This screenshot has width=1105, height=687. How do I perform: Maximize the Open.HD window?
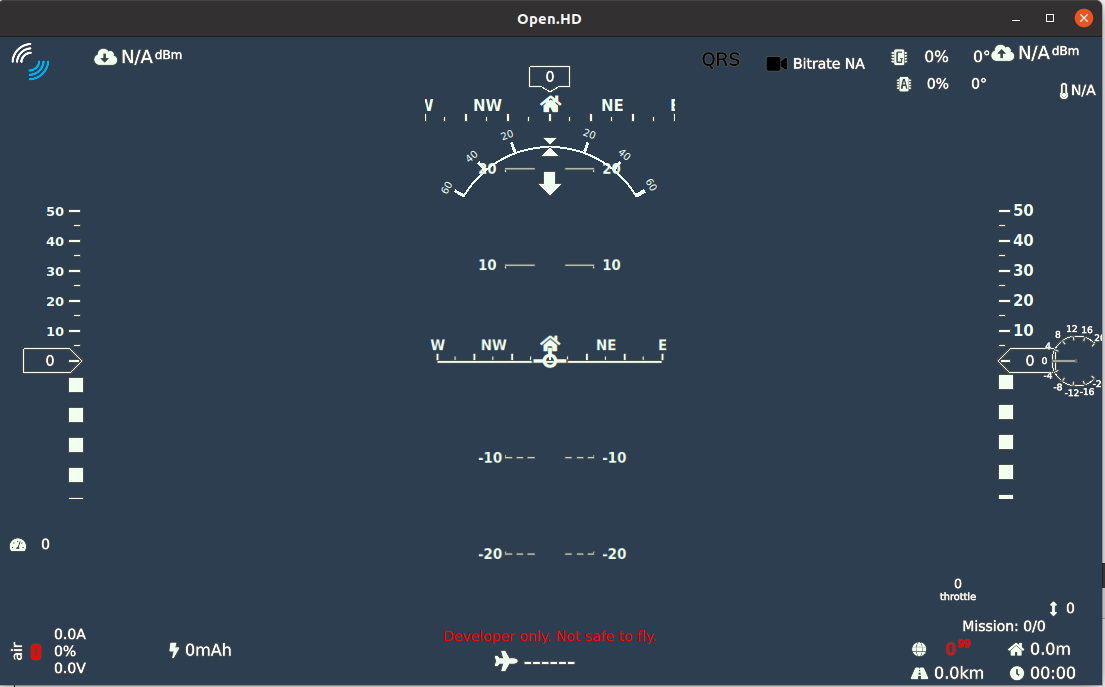pyautogui.click(x=1050, y=18)
